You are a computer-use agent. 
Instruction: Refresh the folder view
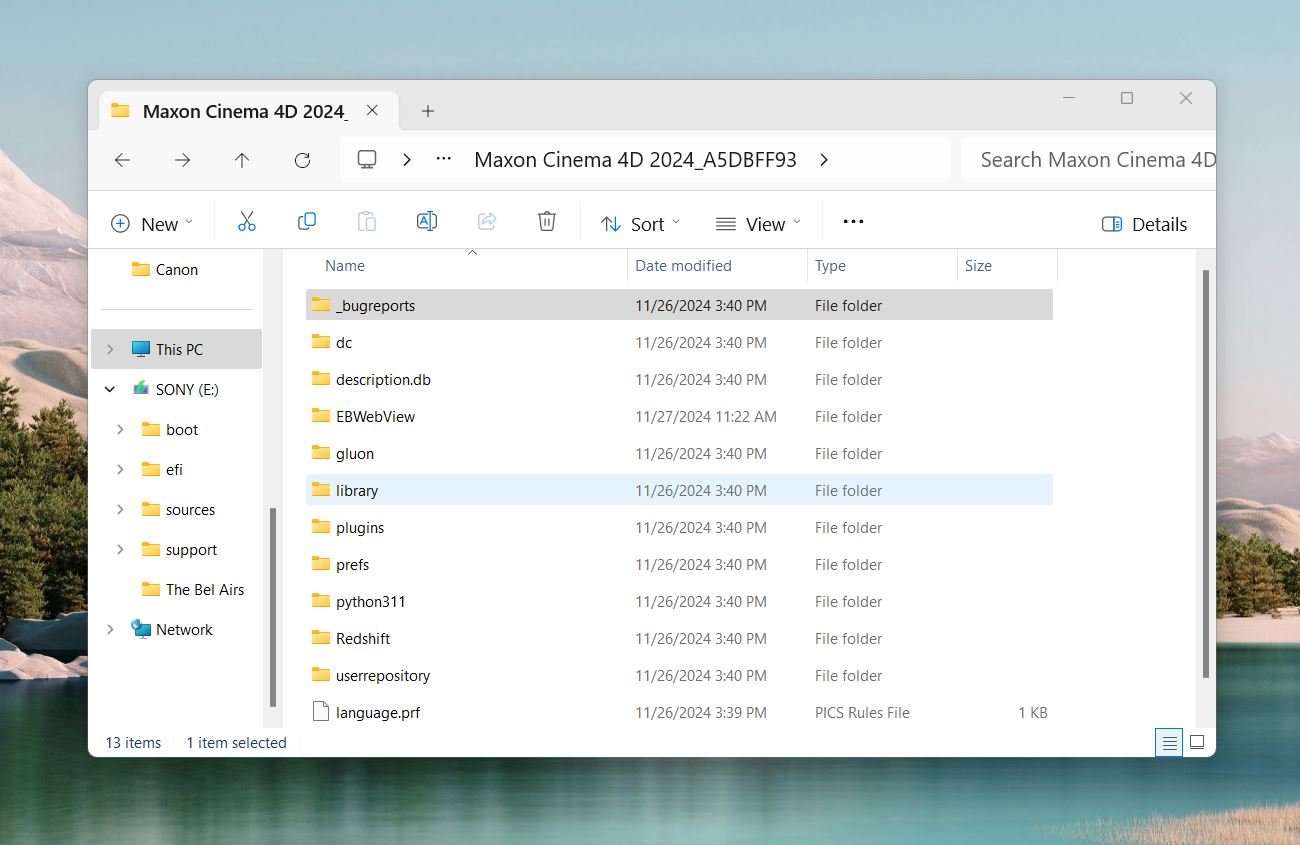click(302, 160)
